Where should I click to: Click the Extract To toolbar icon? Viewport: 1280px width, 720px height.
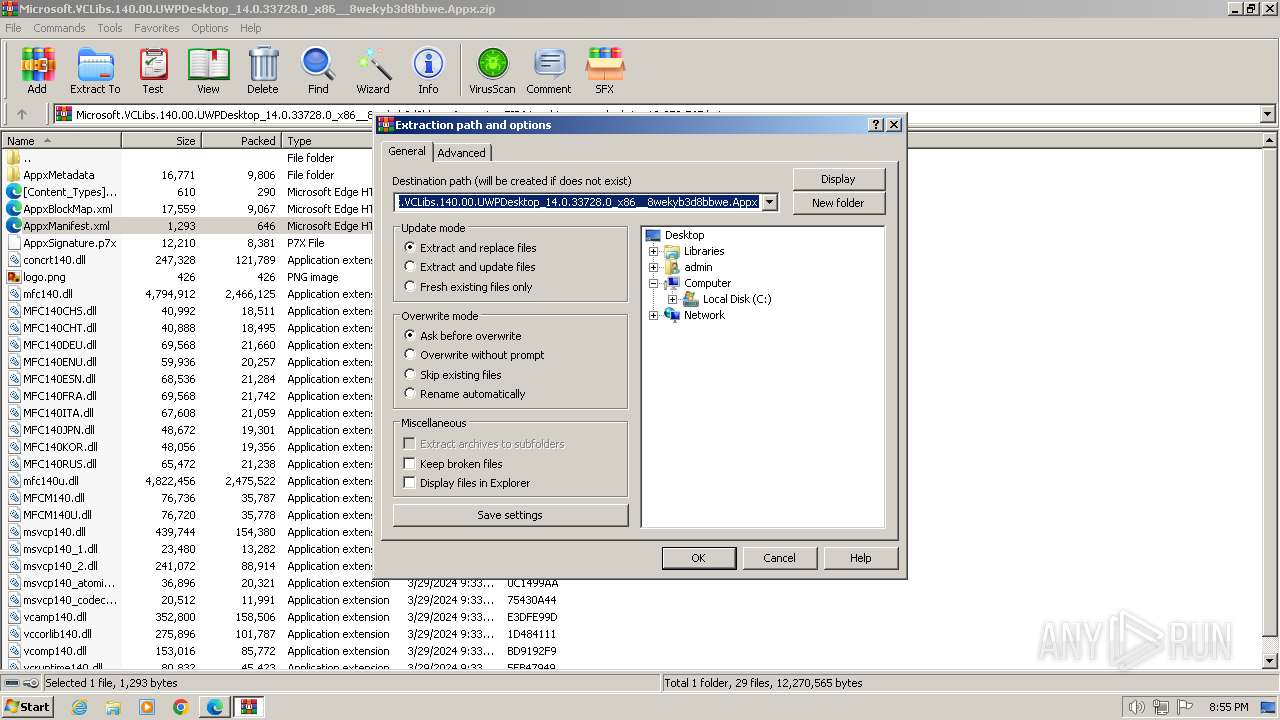95,71
